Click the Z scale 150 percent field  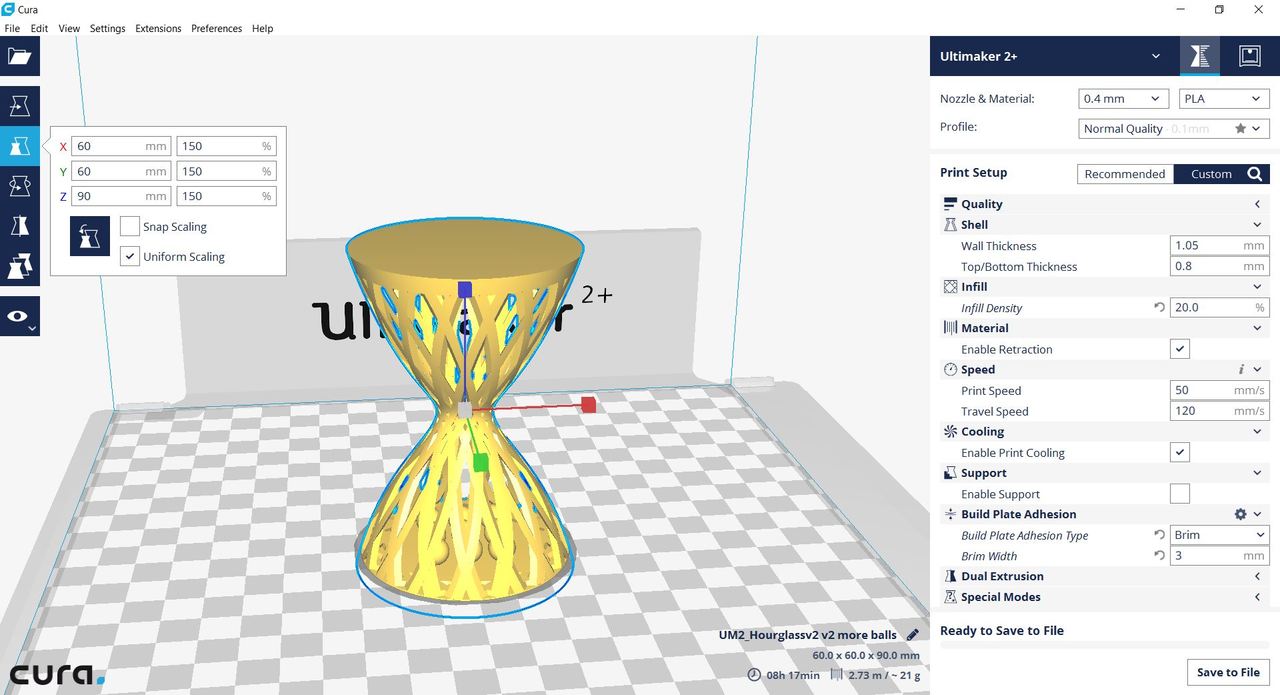[226, 196]
